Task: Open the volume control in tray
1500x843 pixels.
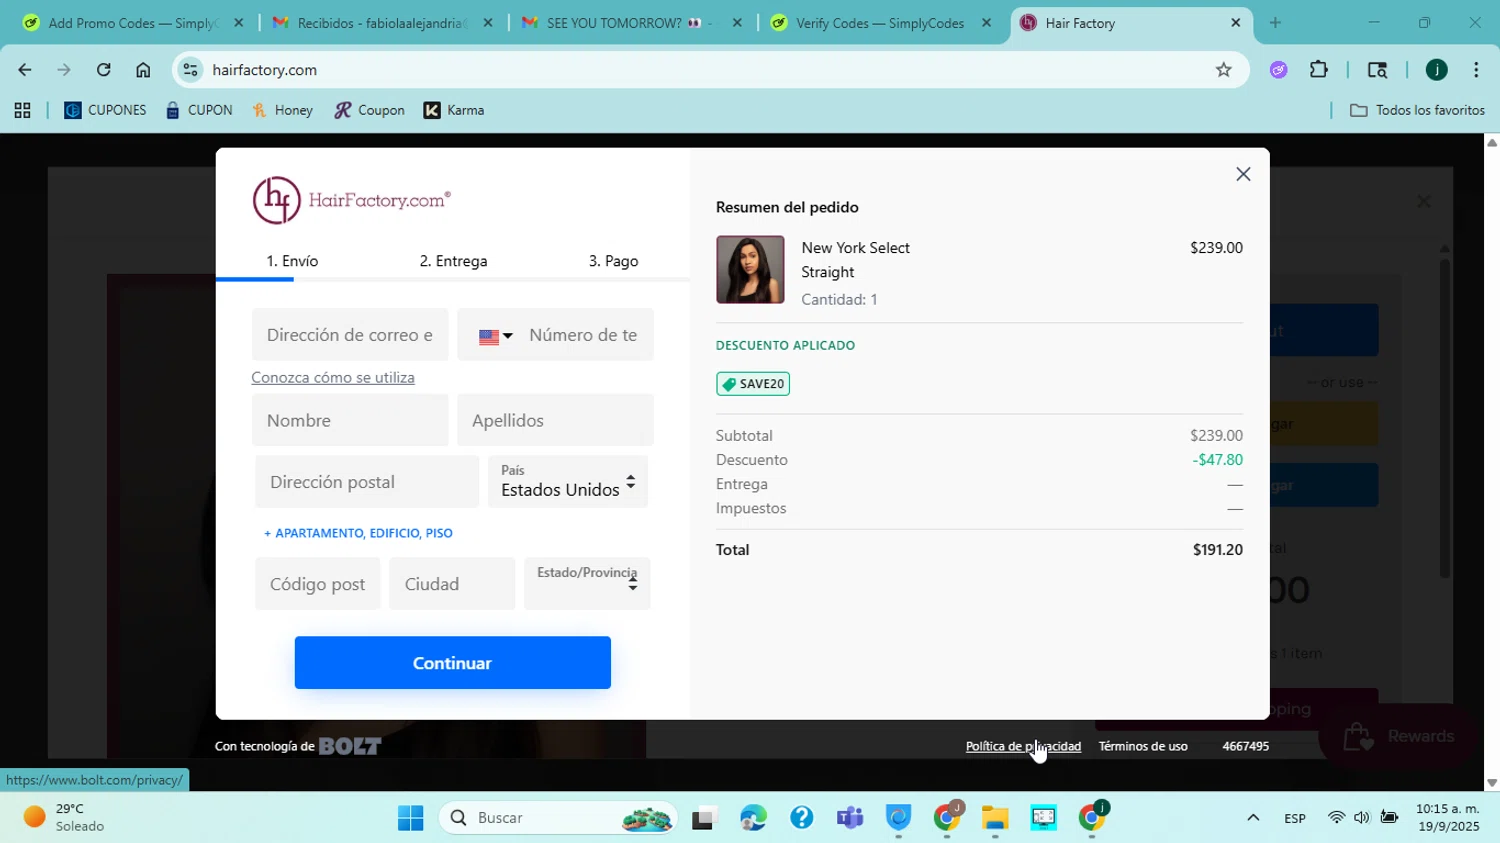Action: 1362,818
